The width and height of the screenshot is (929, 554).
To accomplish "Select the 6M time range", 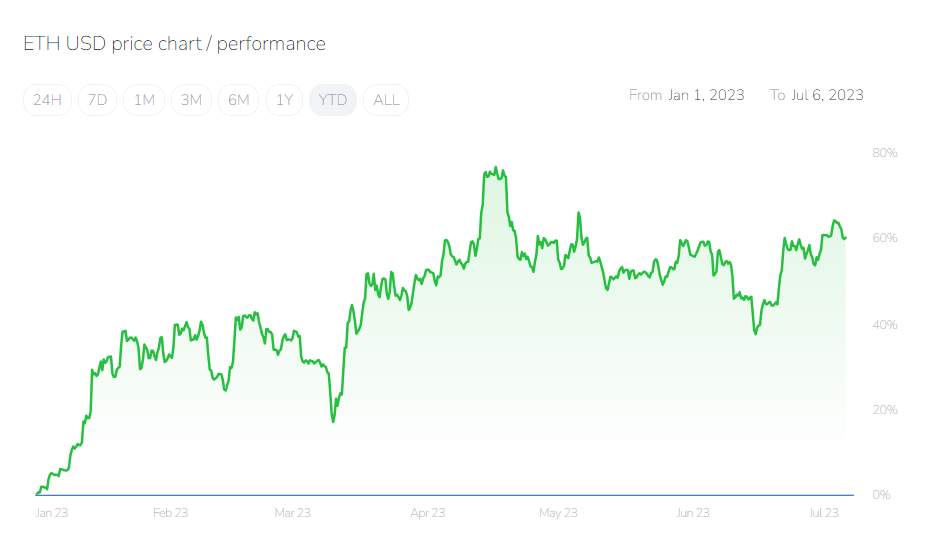I will (x=238, y=100).
